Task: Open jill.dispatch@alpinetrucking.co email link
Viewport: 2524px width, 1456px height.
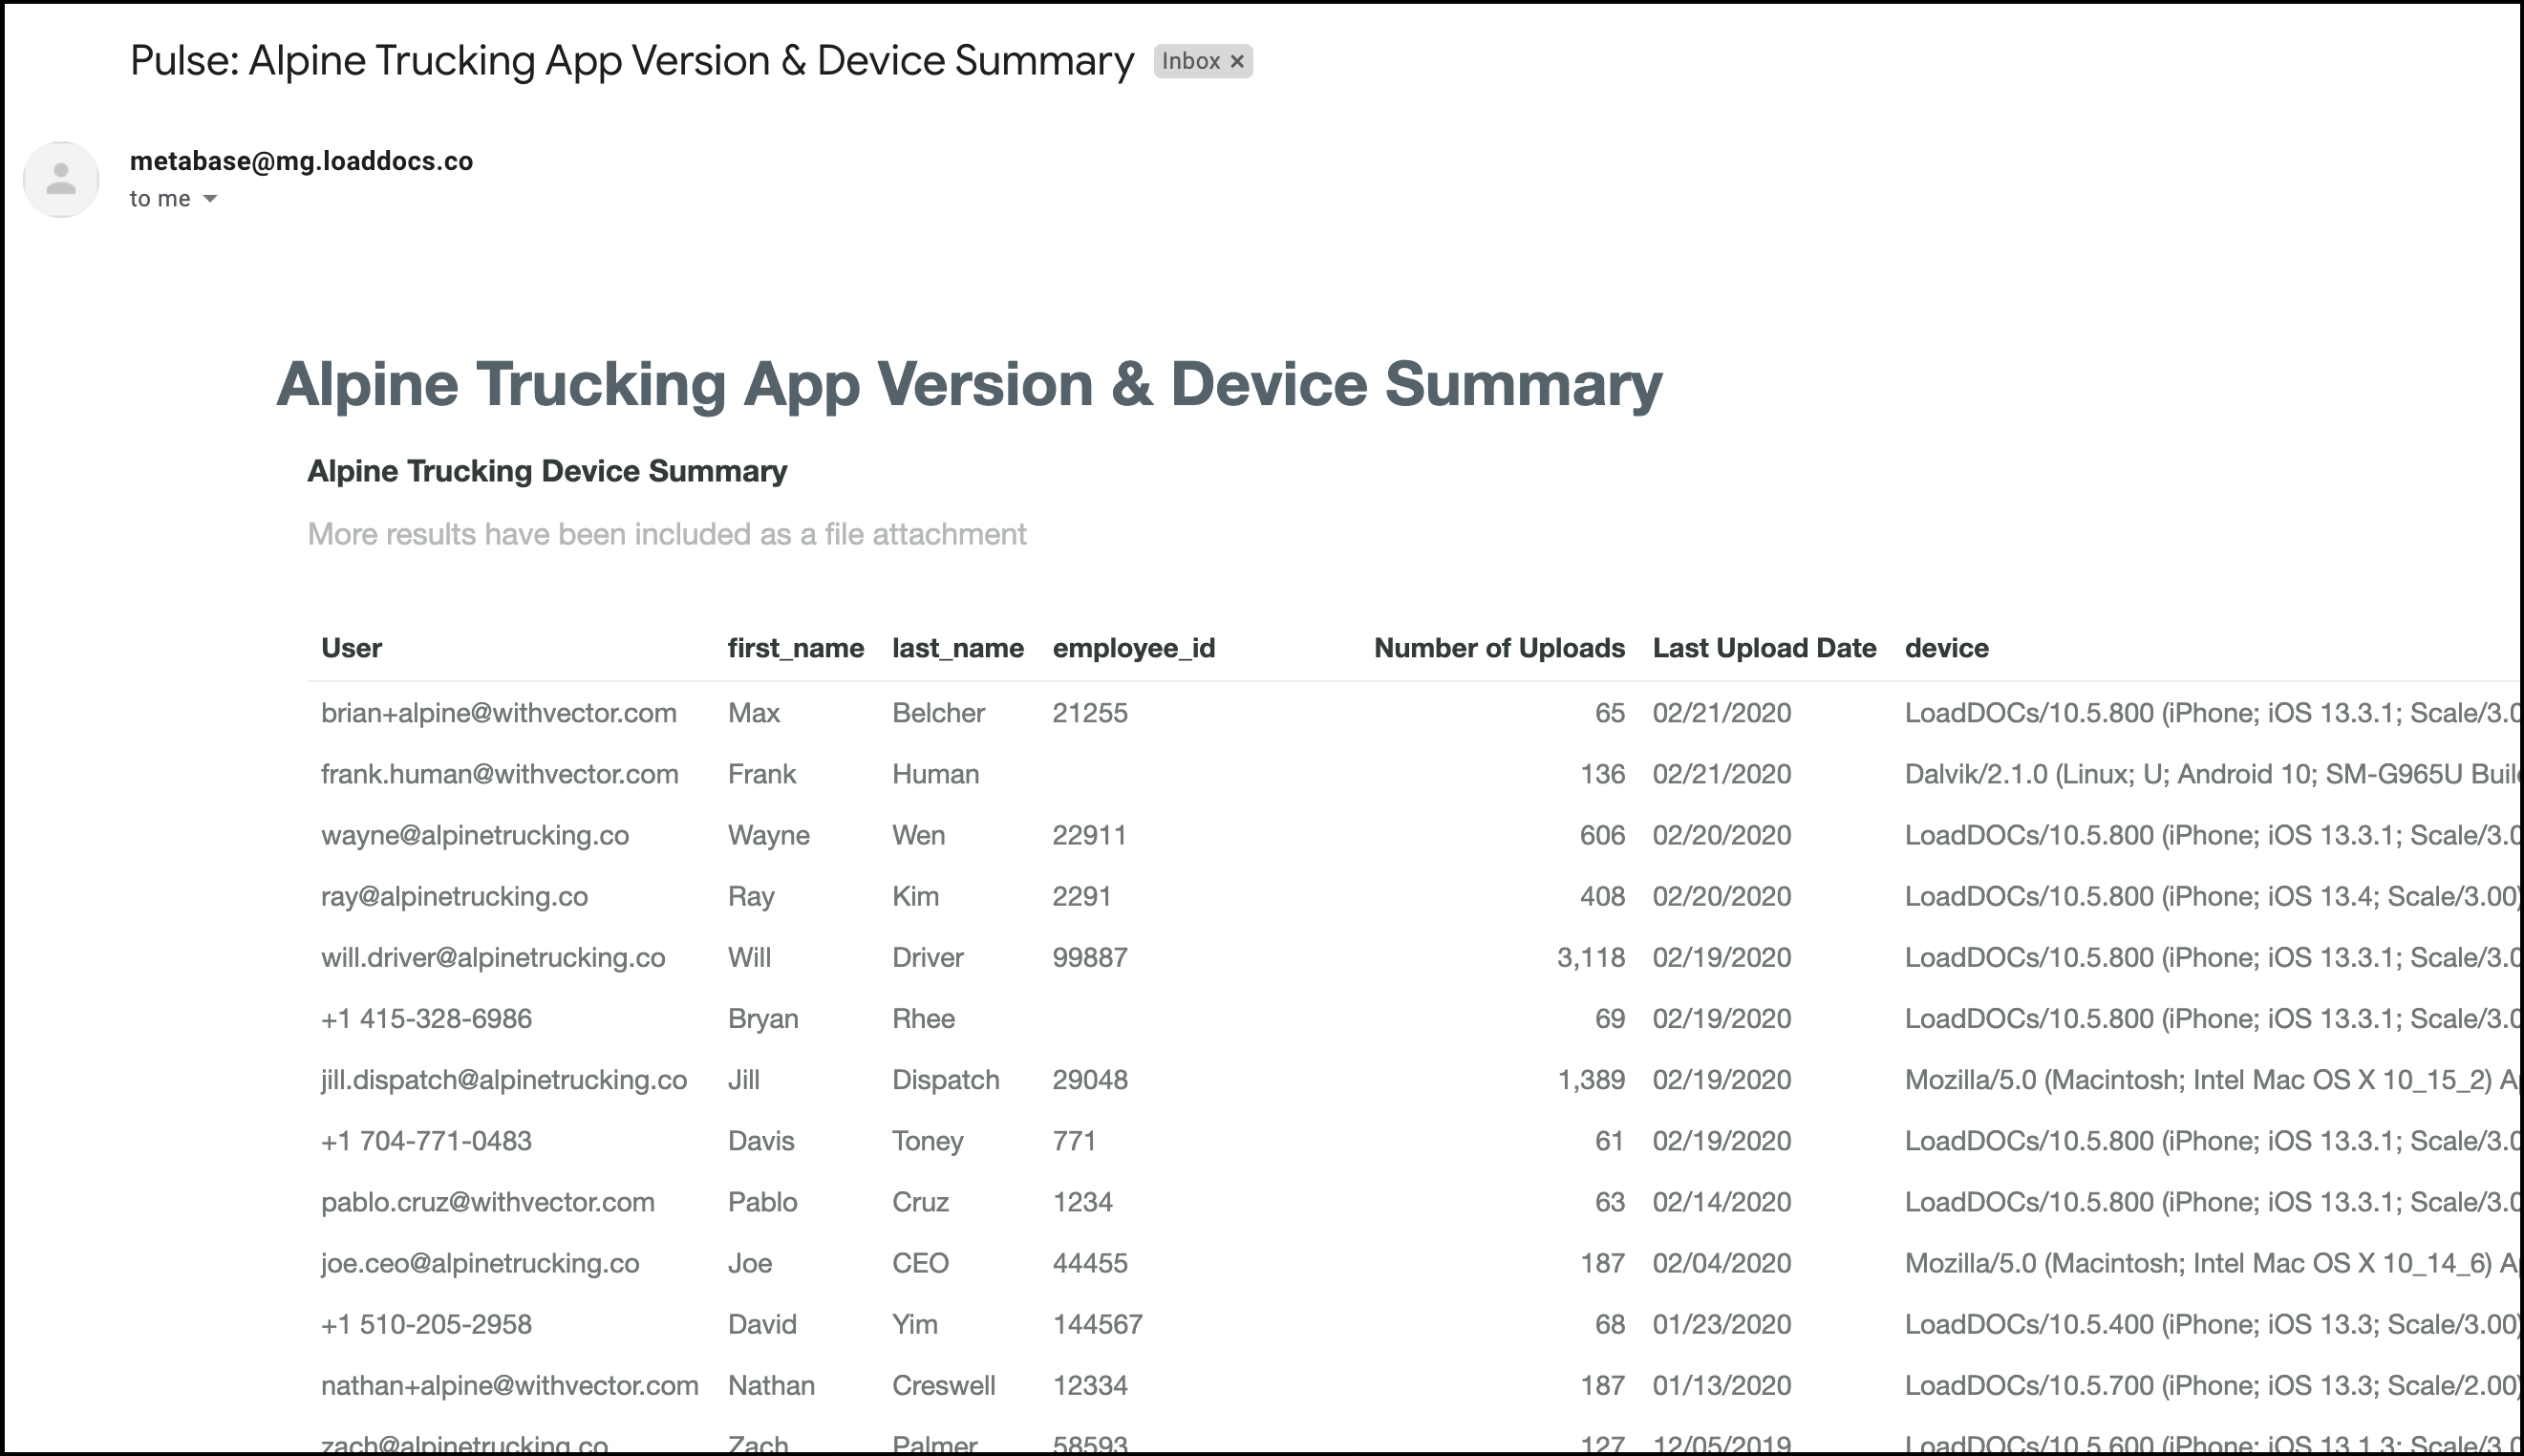Action: [x=504, y=1080]
